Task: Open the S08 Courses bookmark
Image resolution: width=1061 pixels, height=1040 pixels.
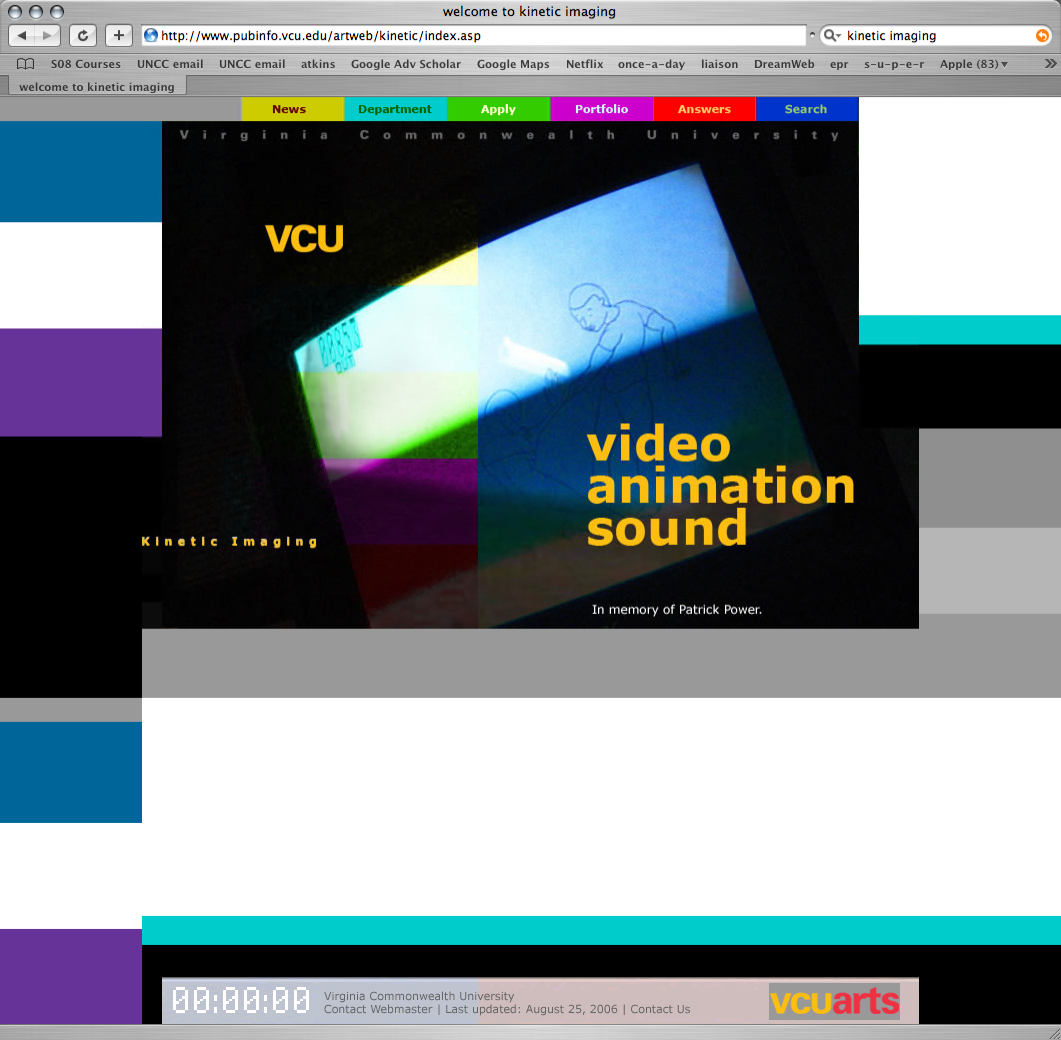Action: pyautogui.click(x=85, y=64)
